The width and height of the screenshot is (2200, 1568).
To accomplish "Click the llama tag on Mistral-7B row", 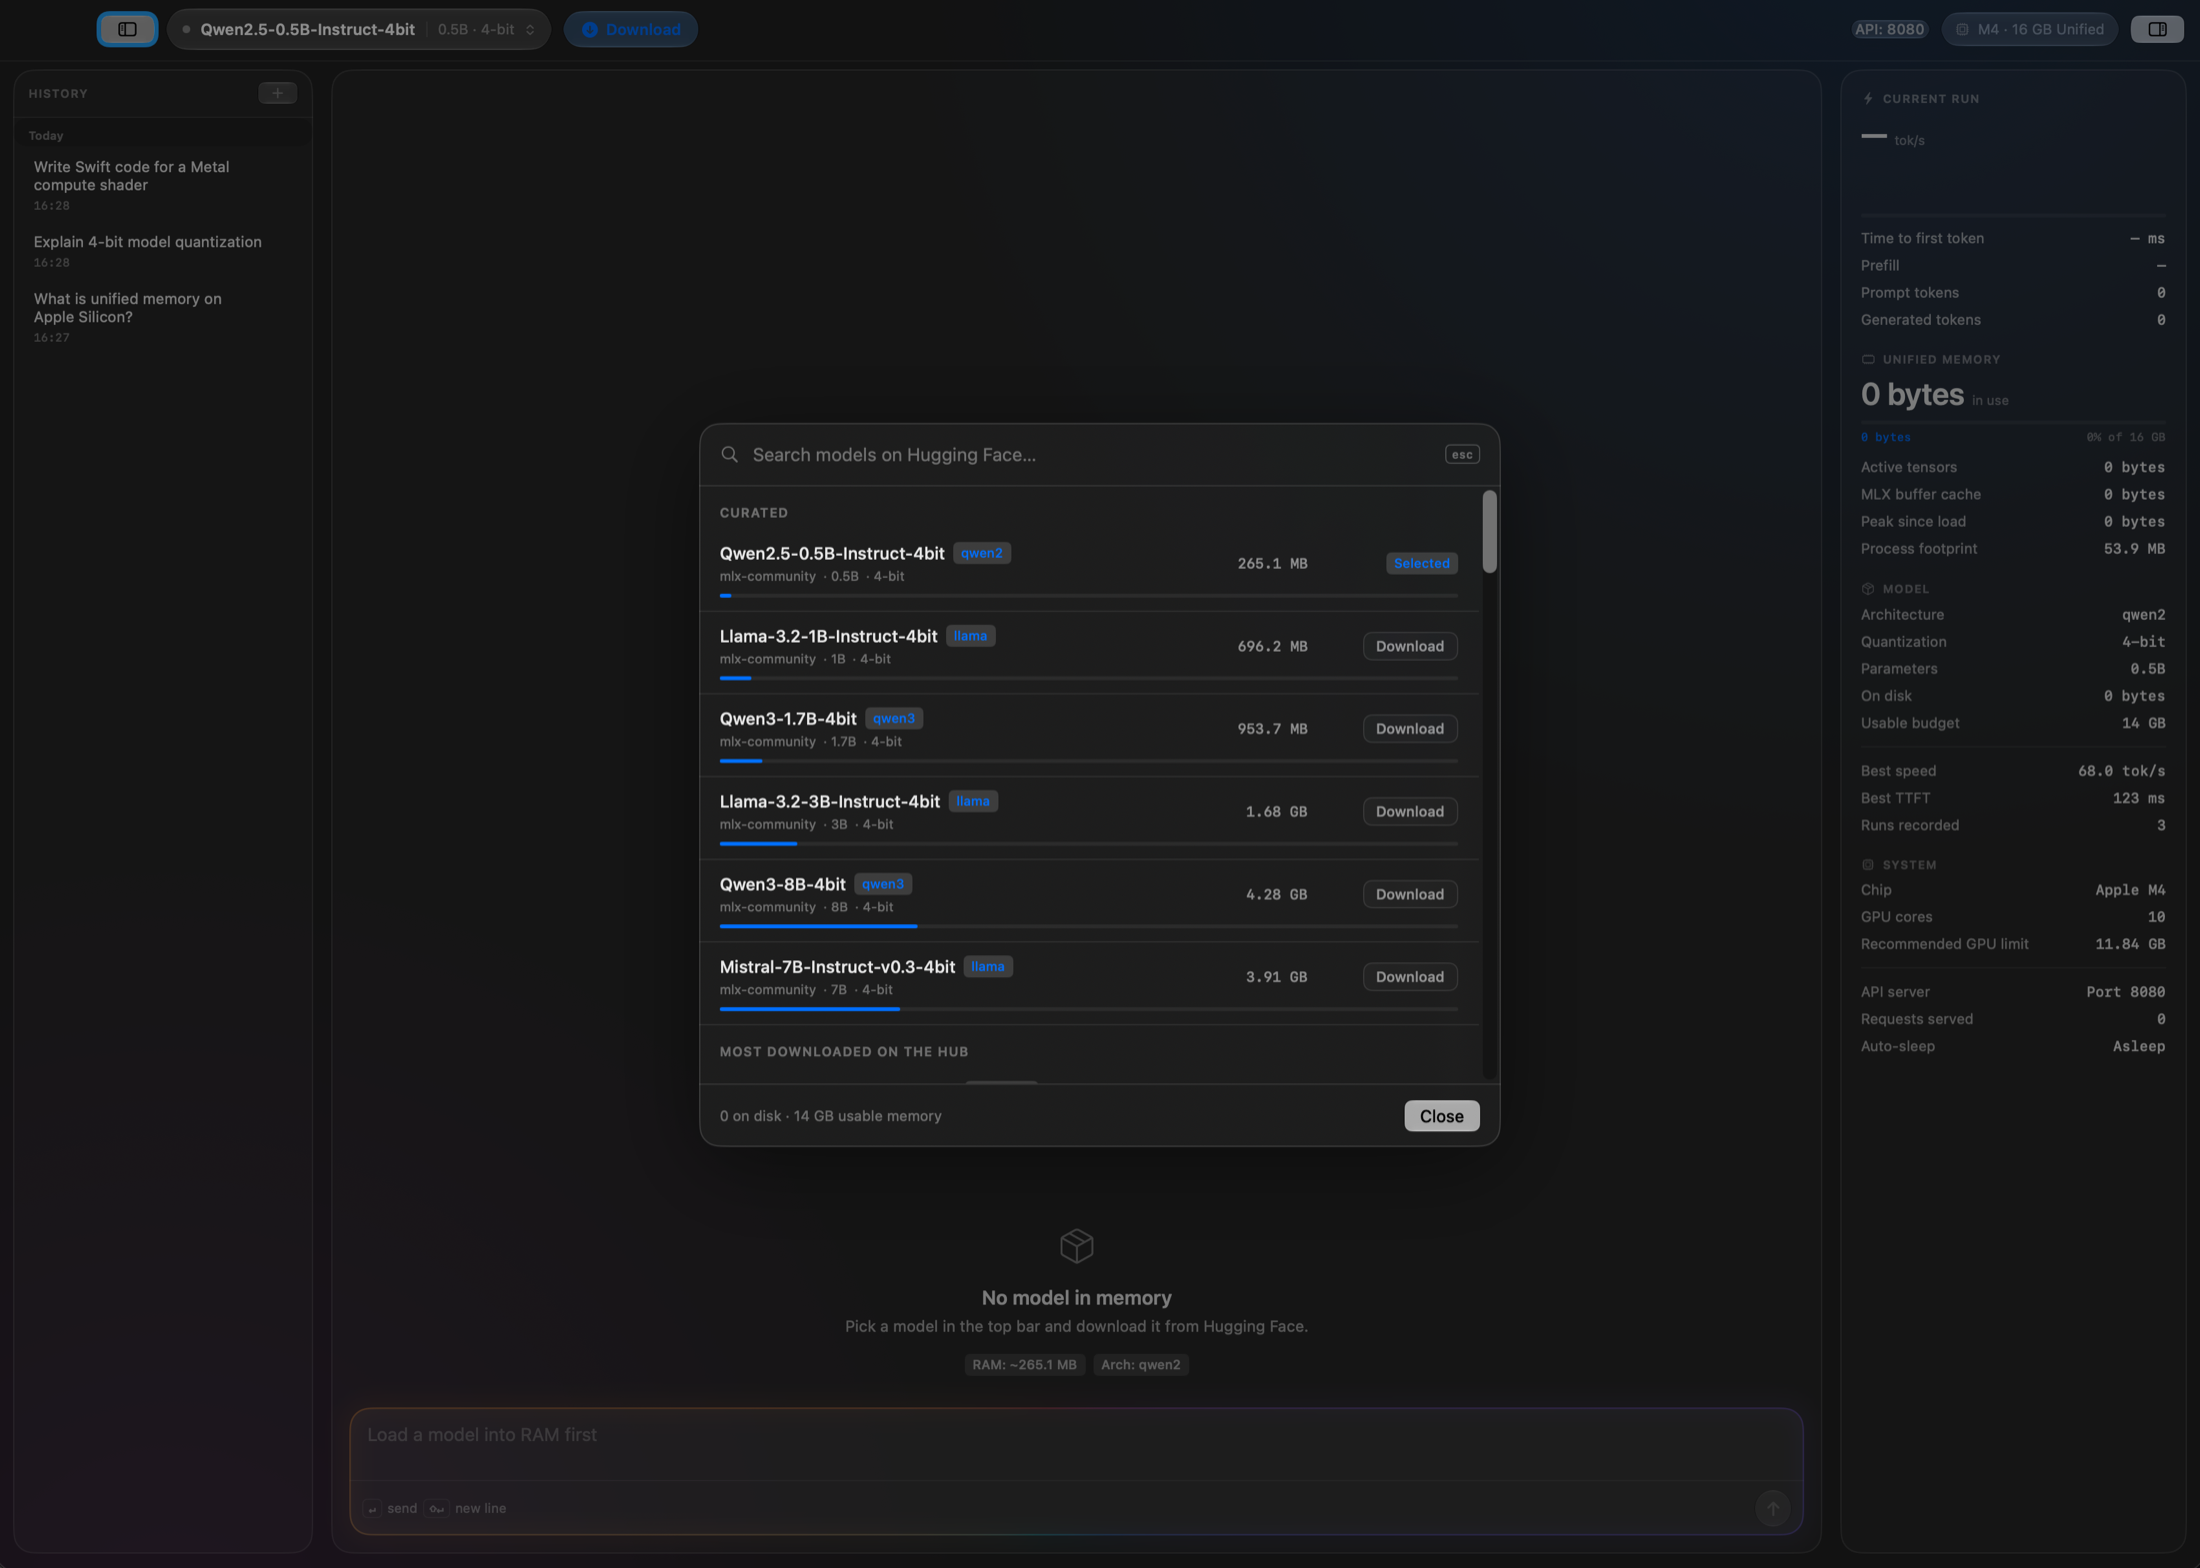I will pyautogui.click(x=987, y=967).
